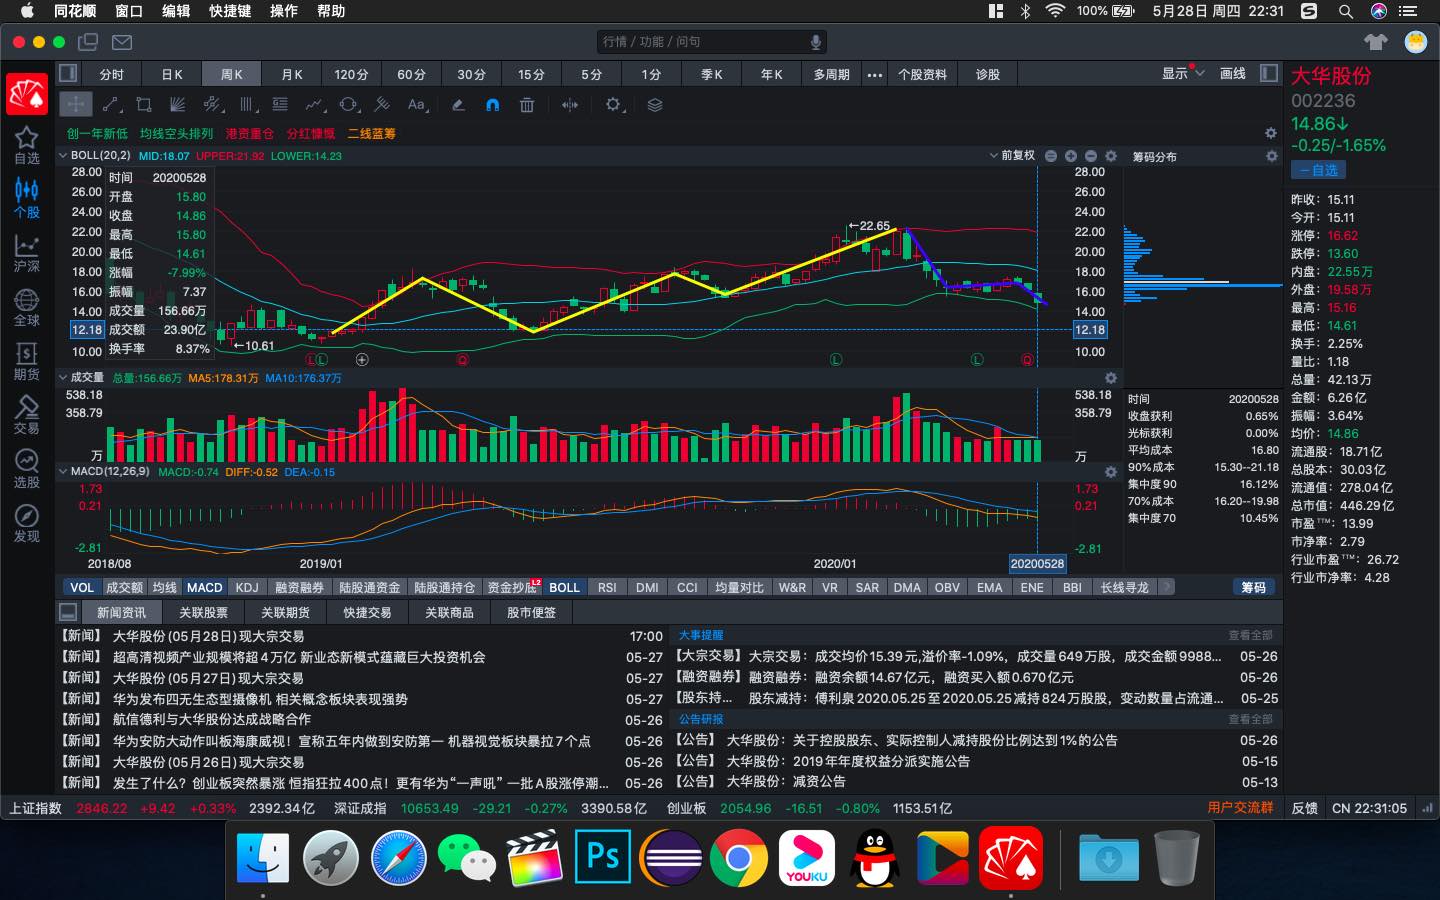Open settings gear of 成交量 panel

click(x=1110, y=378)
